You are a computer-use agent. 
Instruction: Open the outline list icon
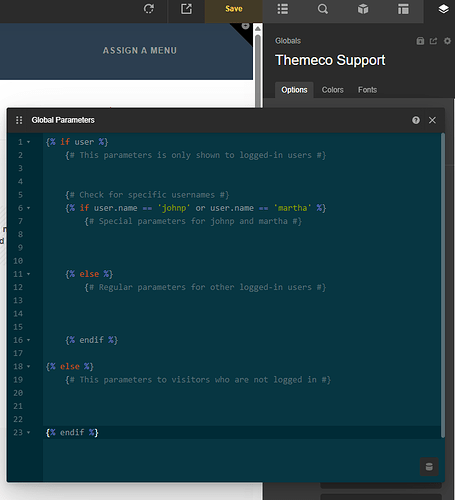pyautogui.click(x=283, y=9)
